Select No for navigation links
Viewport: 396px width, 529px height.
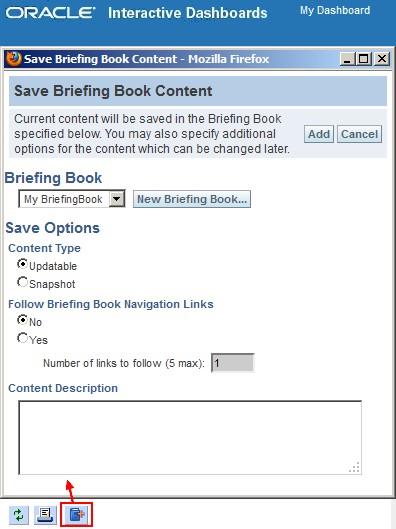coord(22,319)
